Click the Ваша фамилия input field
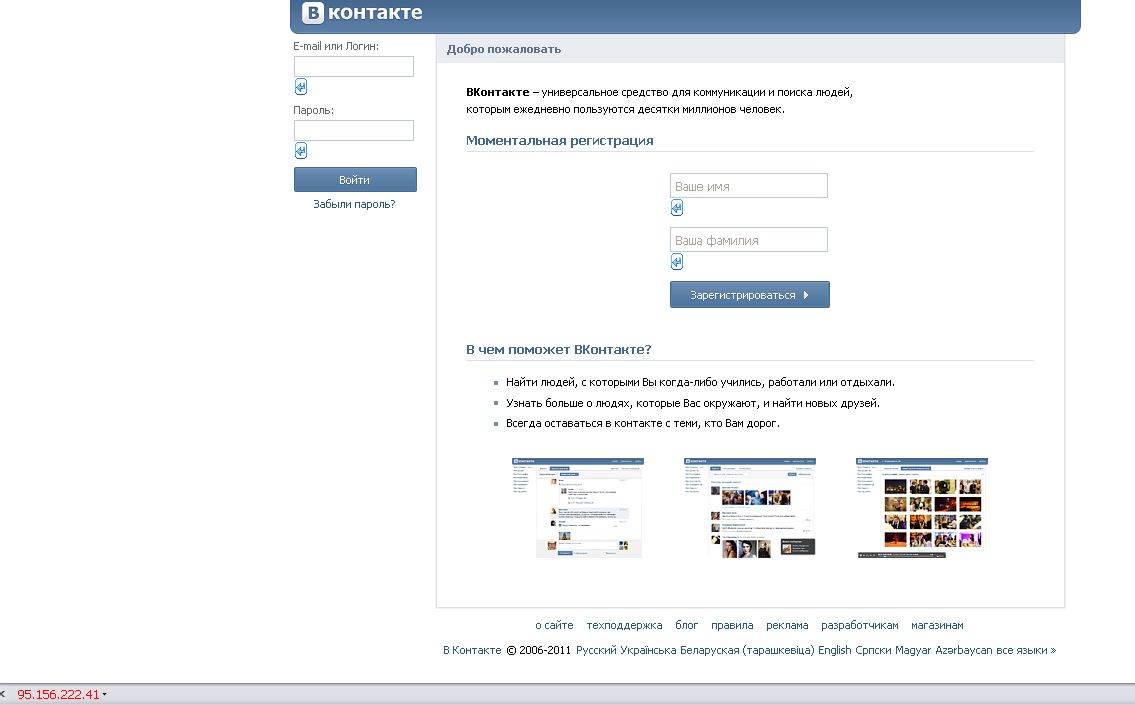 pos(748,240)
